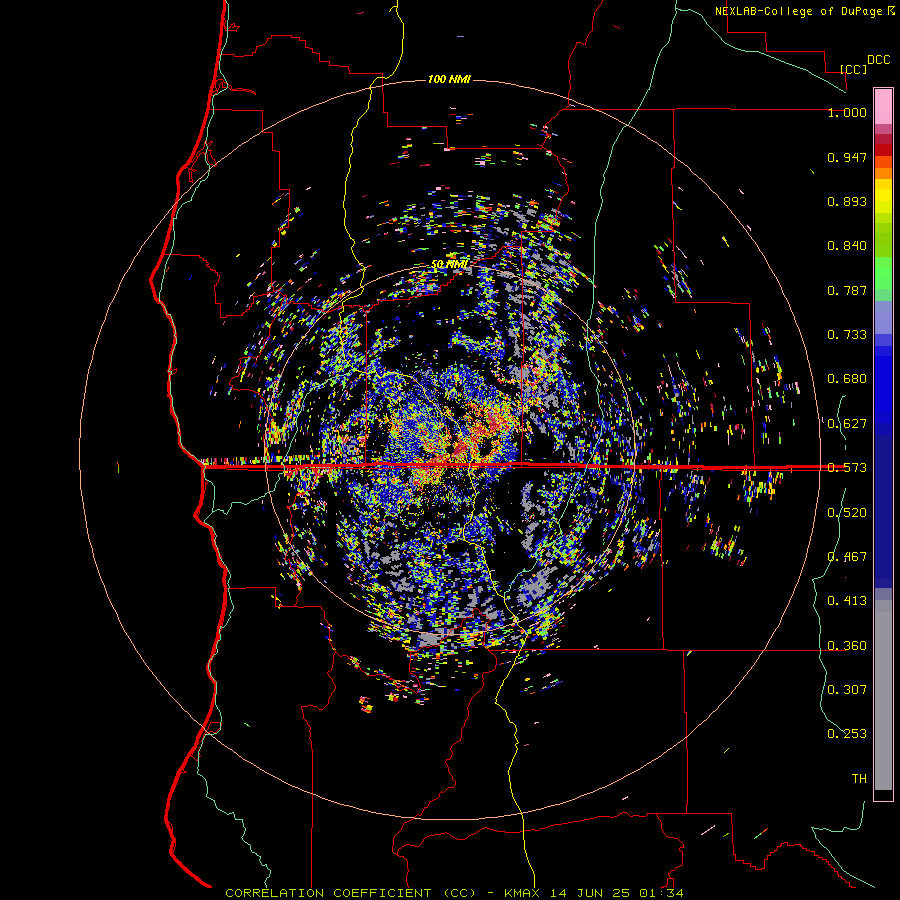900x900 pixels.
Task: Click the 0.253 scale value
Action: (x=847, y=734)
